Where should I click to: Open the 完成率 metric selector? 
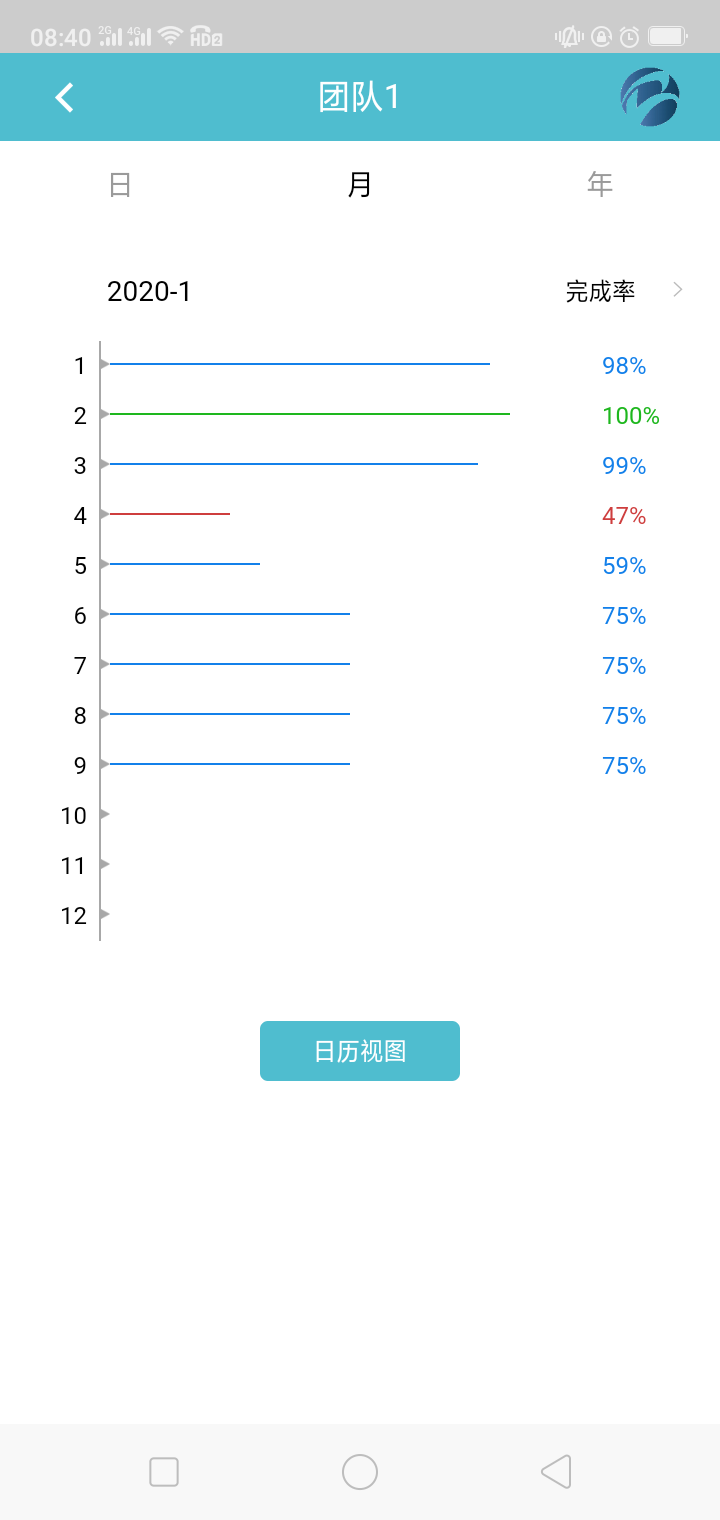(x=600, y=291)
